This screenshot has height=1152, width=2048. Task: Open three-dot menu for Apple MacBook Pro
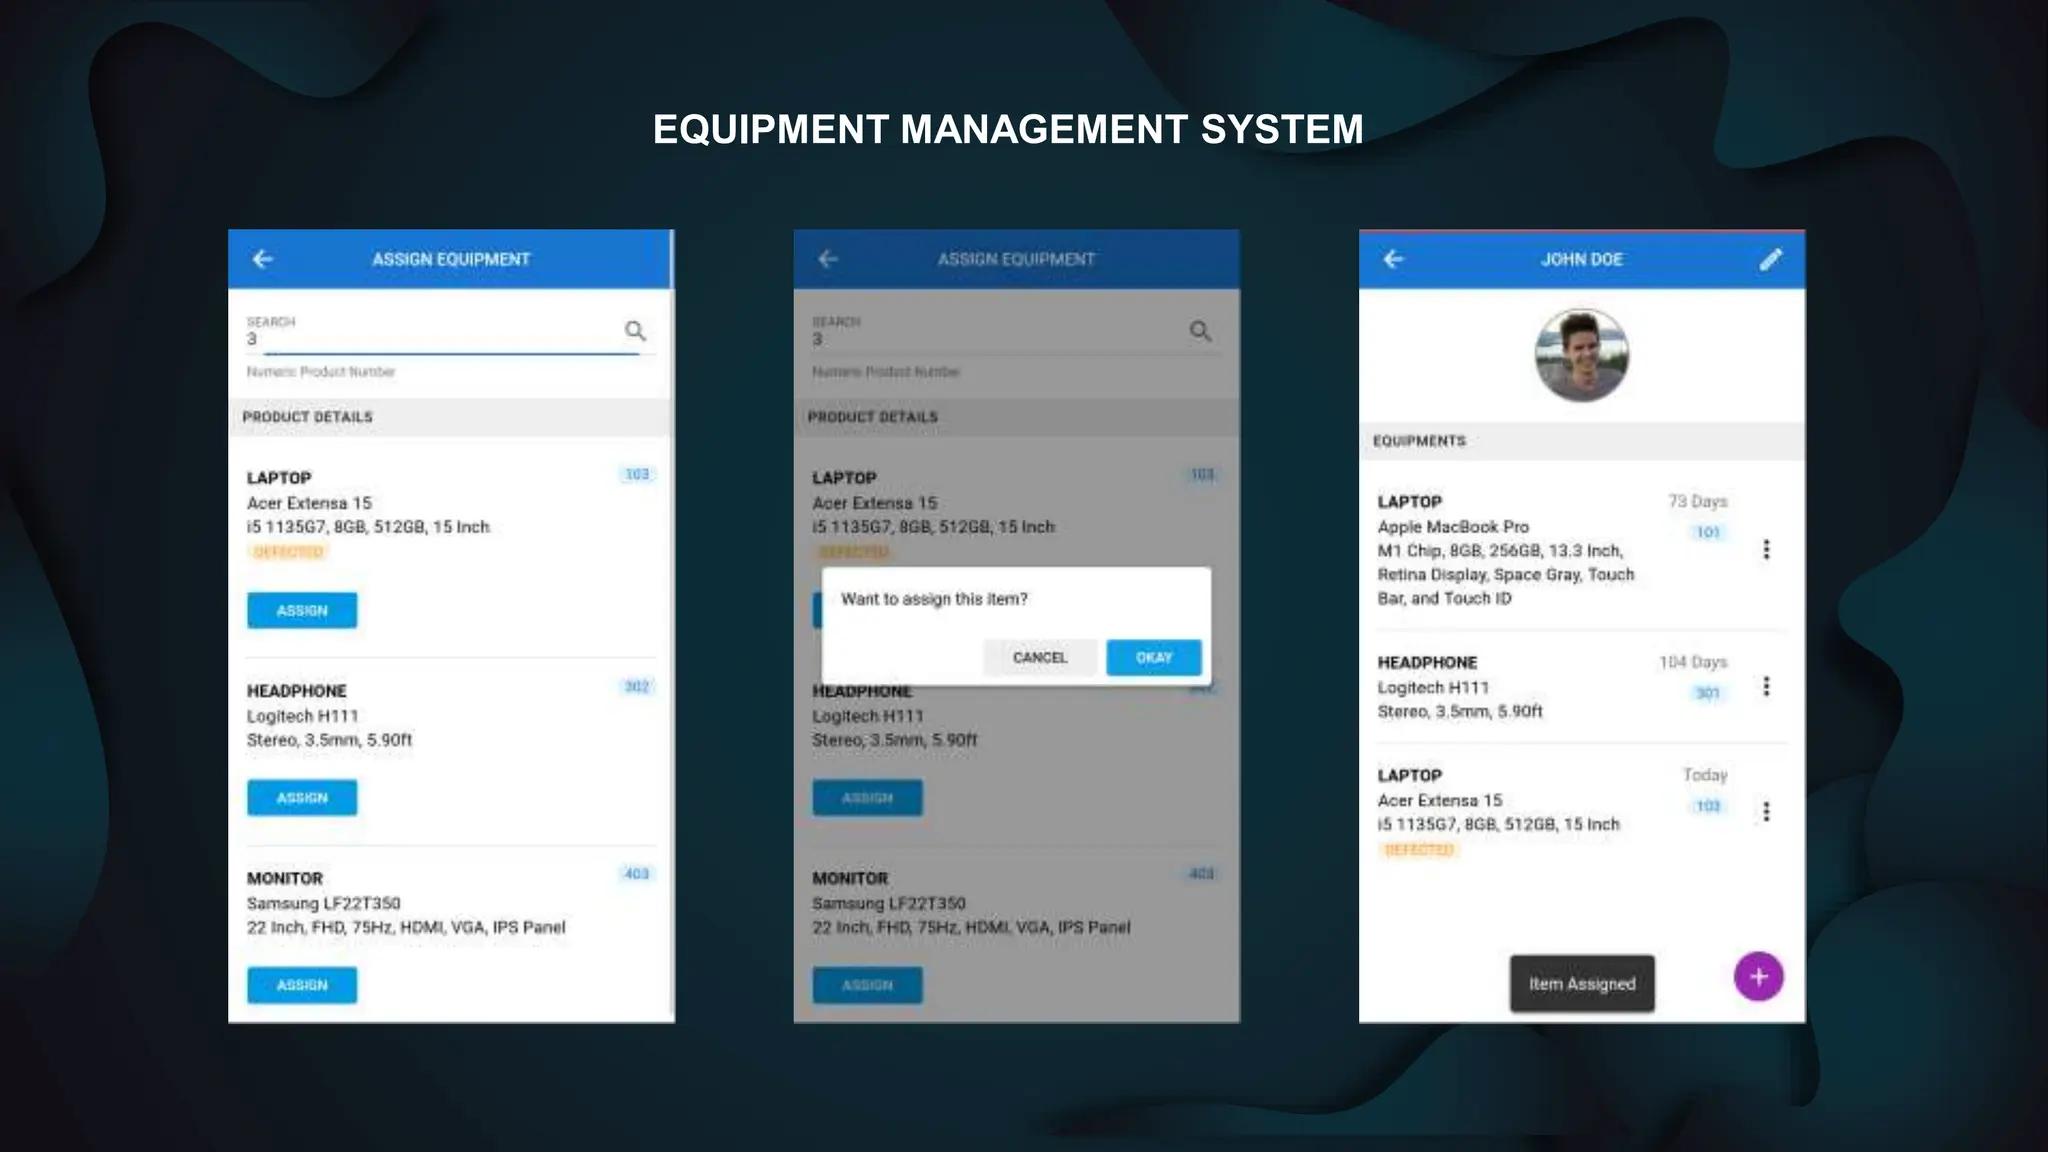(1766, 550)
